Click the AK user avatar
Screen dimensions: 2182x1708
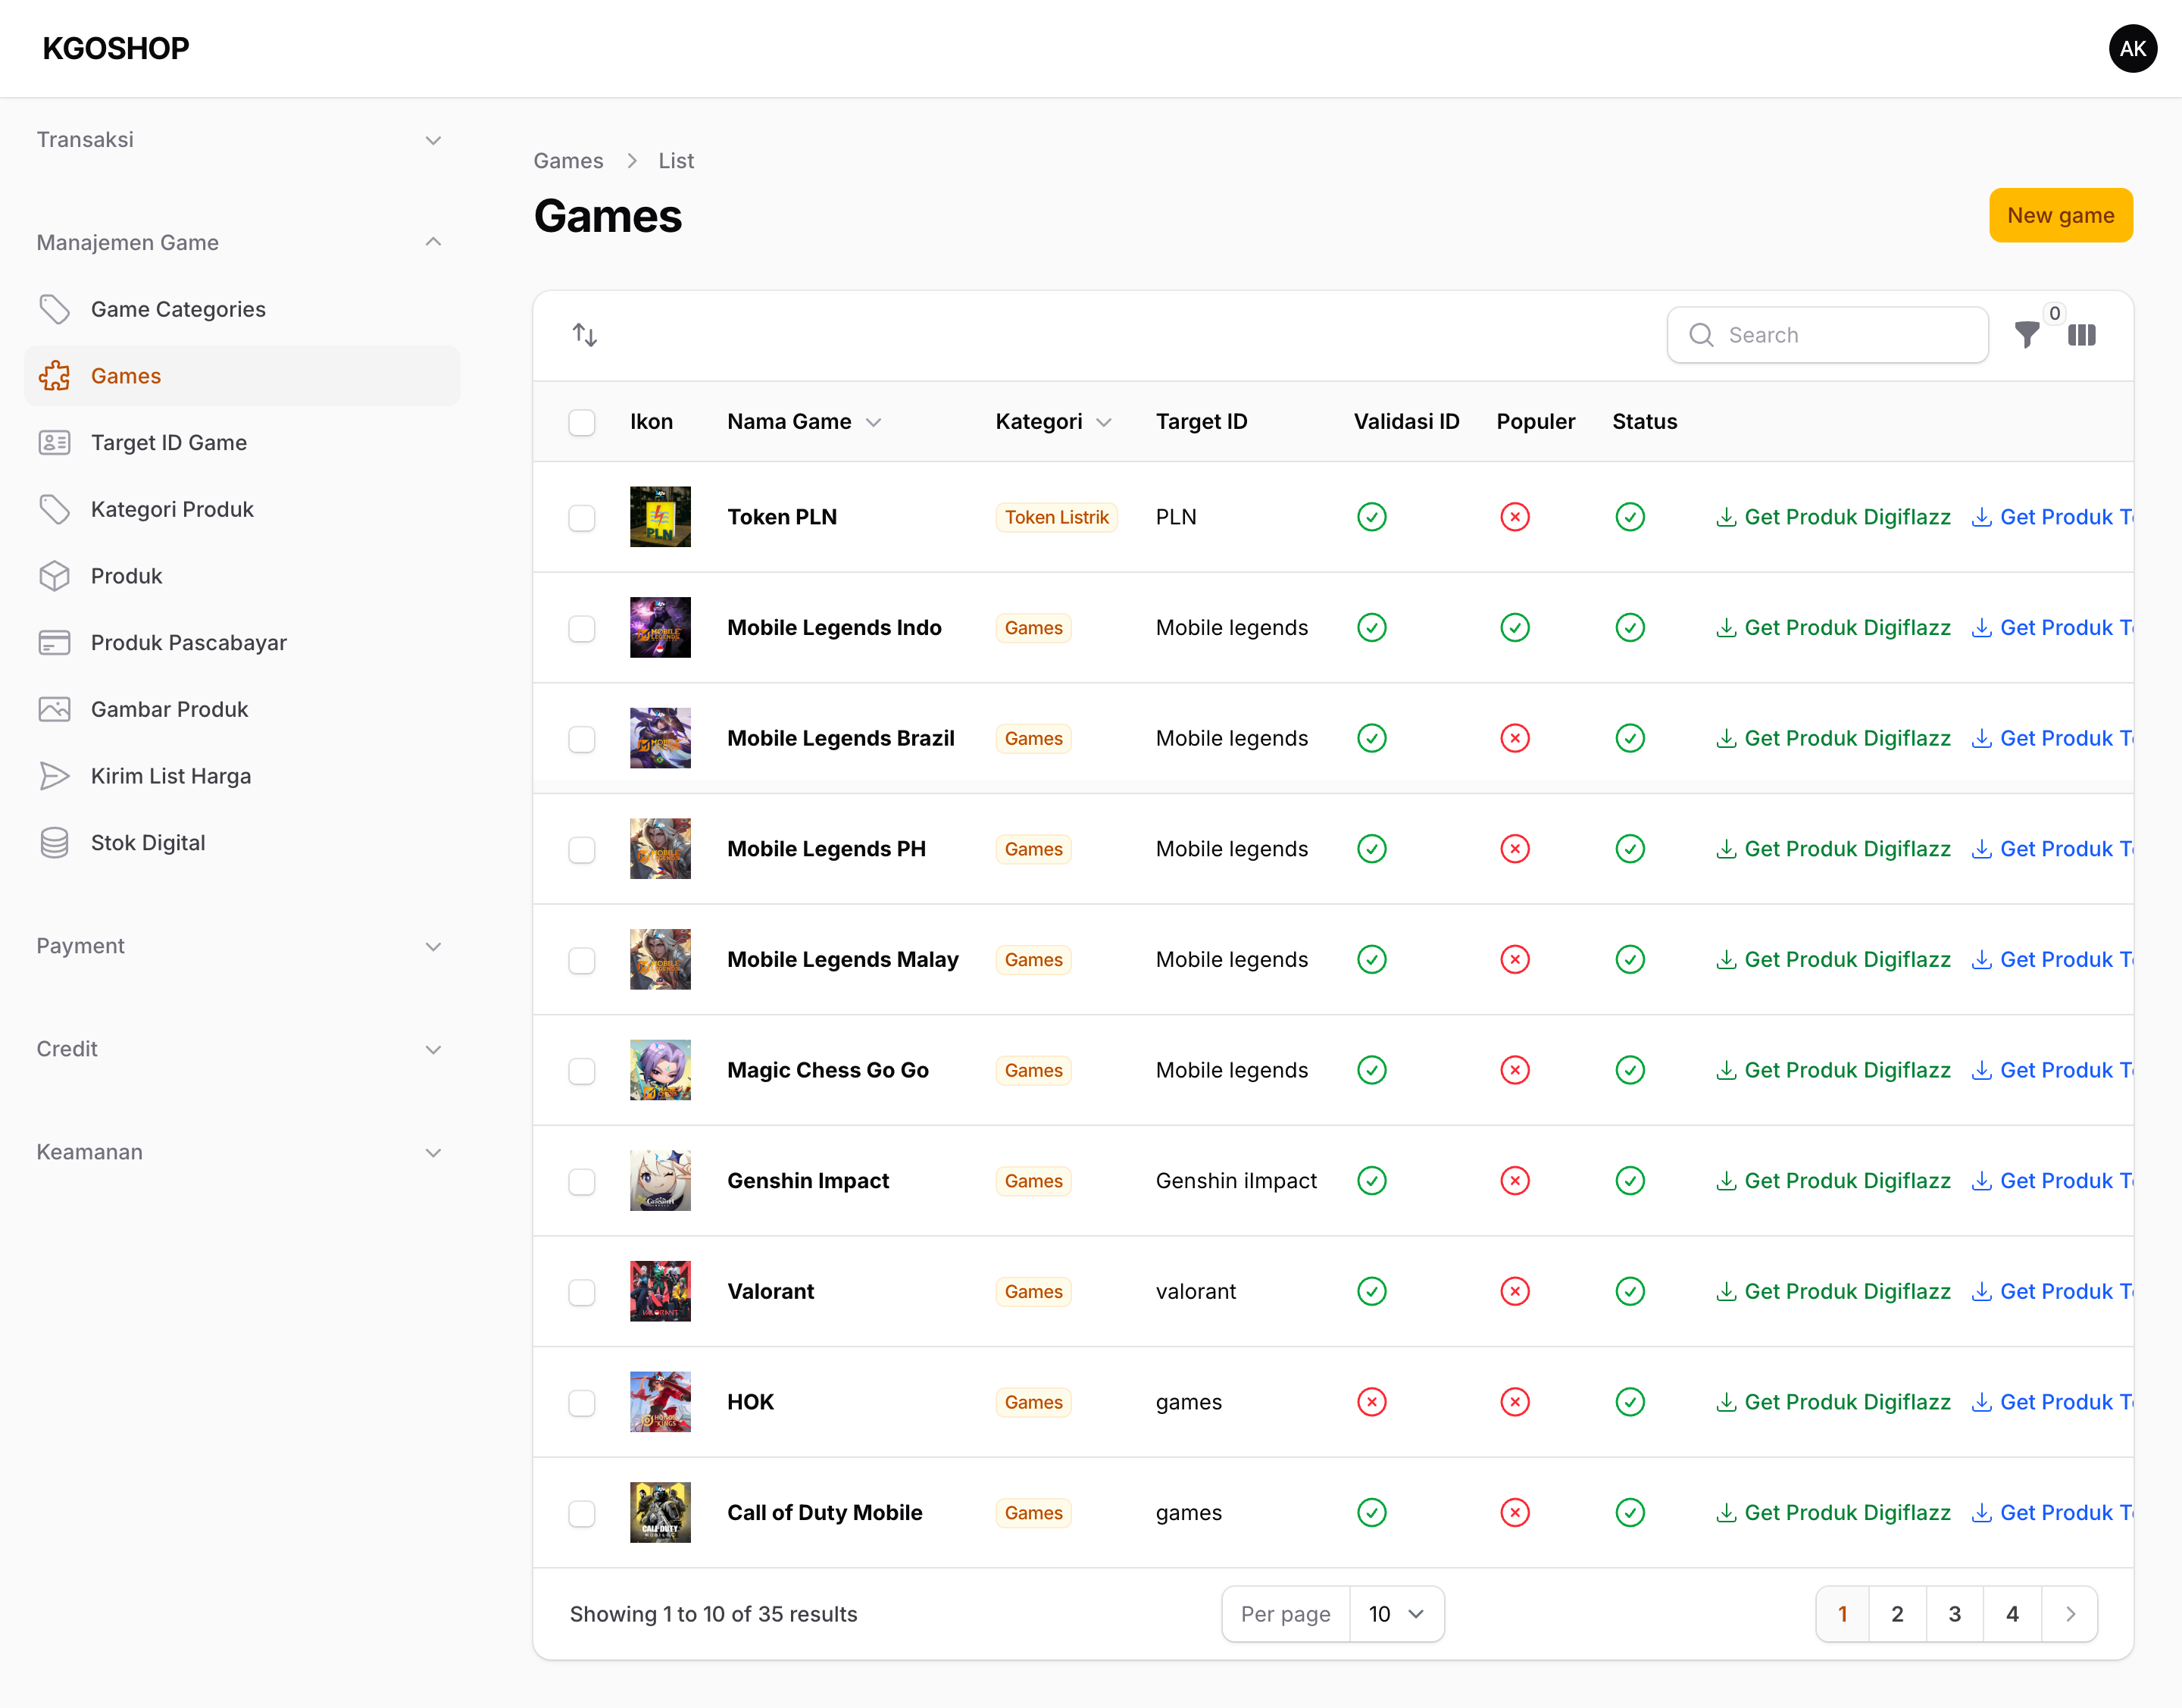[2133, 48]
